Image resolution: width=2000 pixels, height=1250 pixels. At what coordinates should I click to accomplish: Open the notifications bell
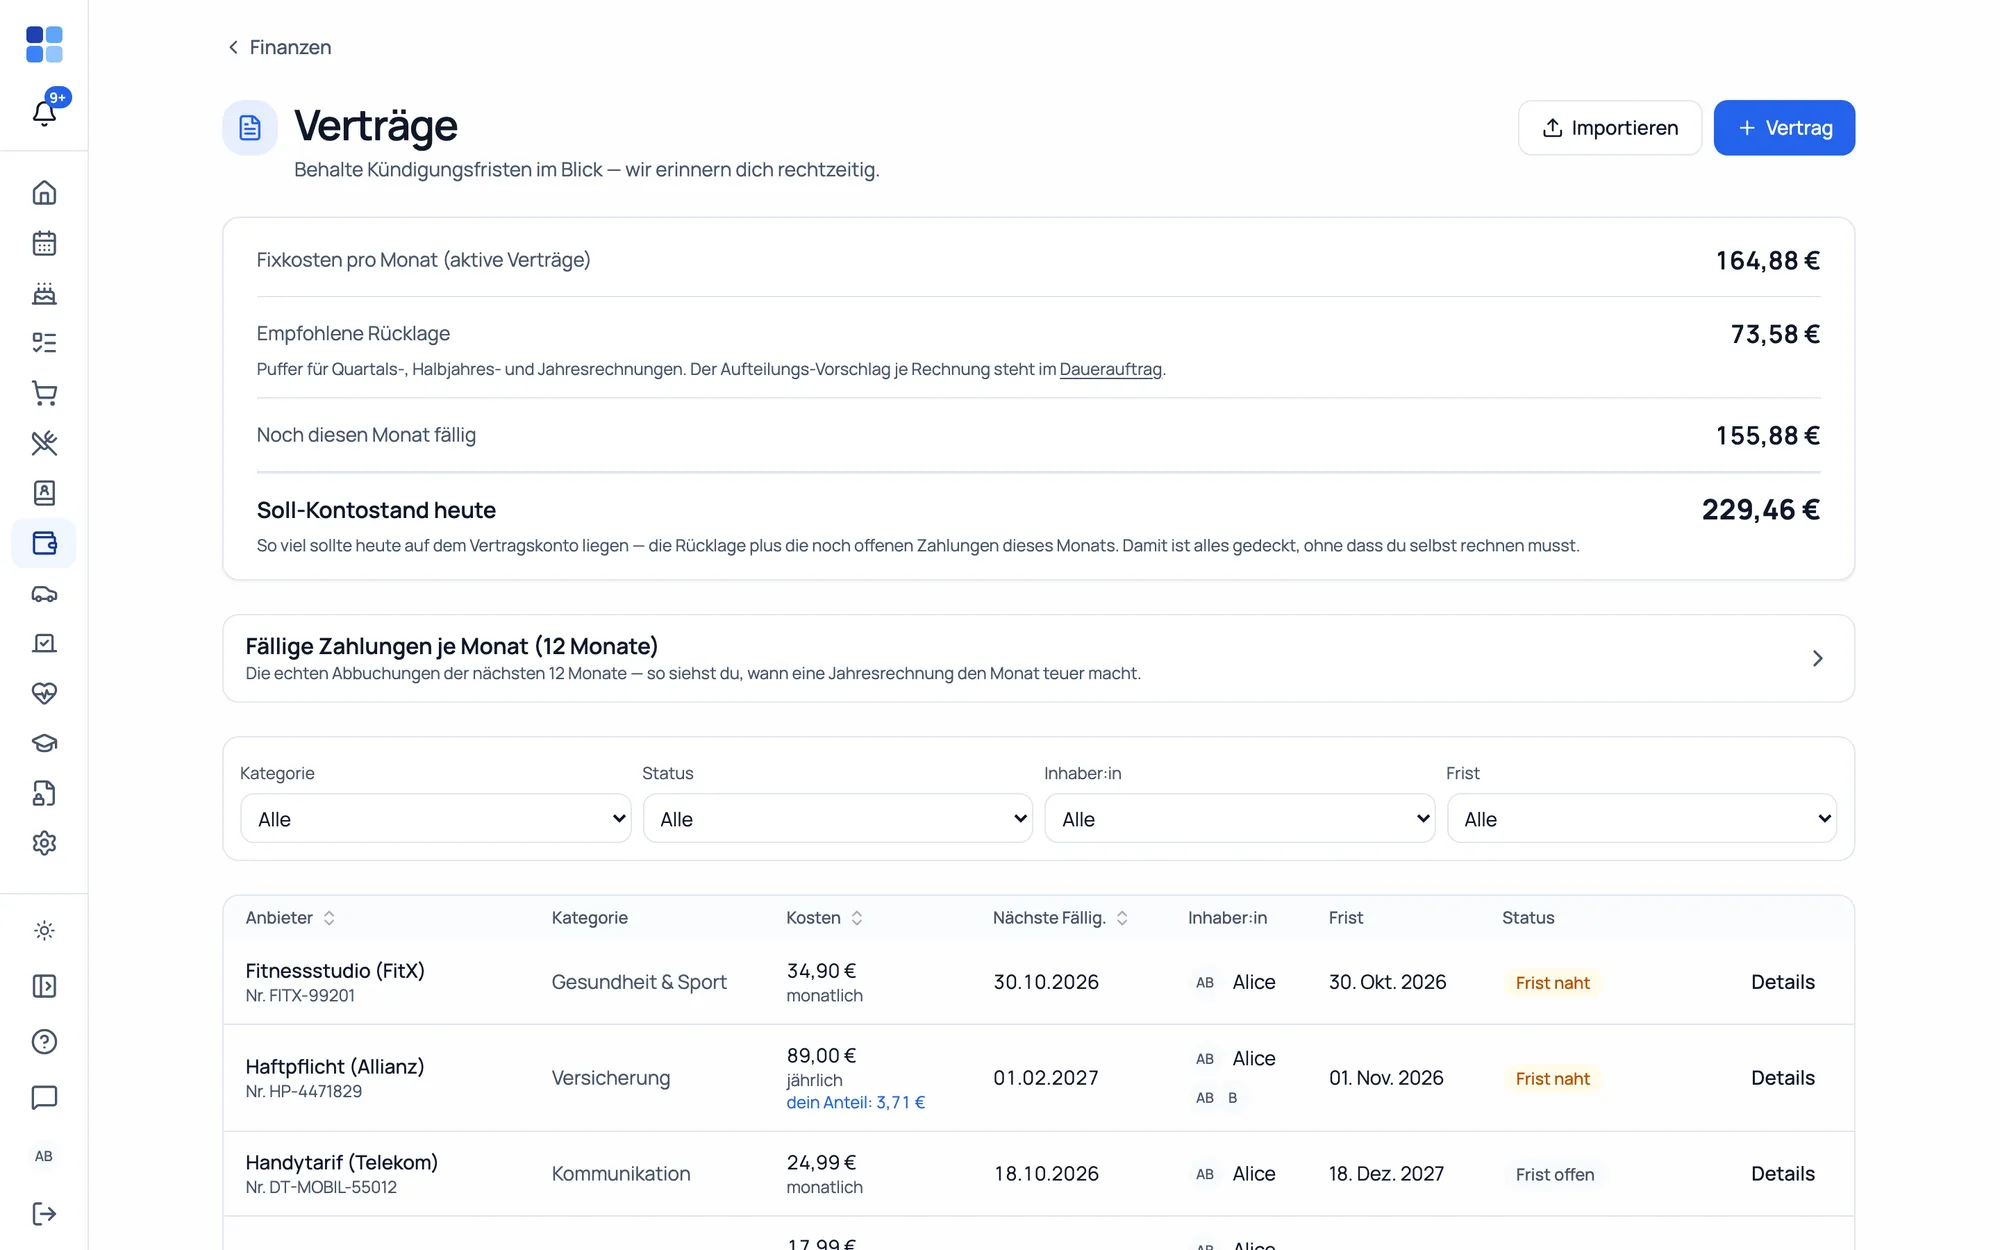(44, 112)
